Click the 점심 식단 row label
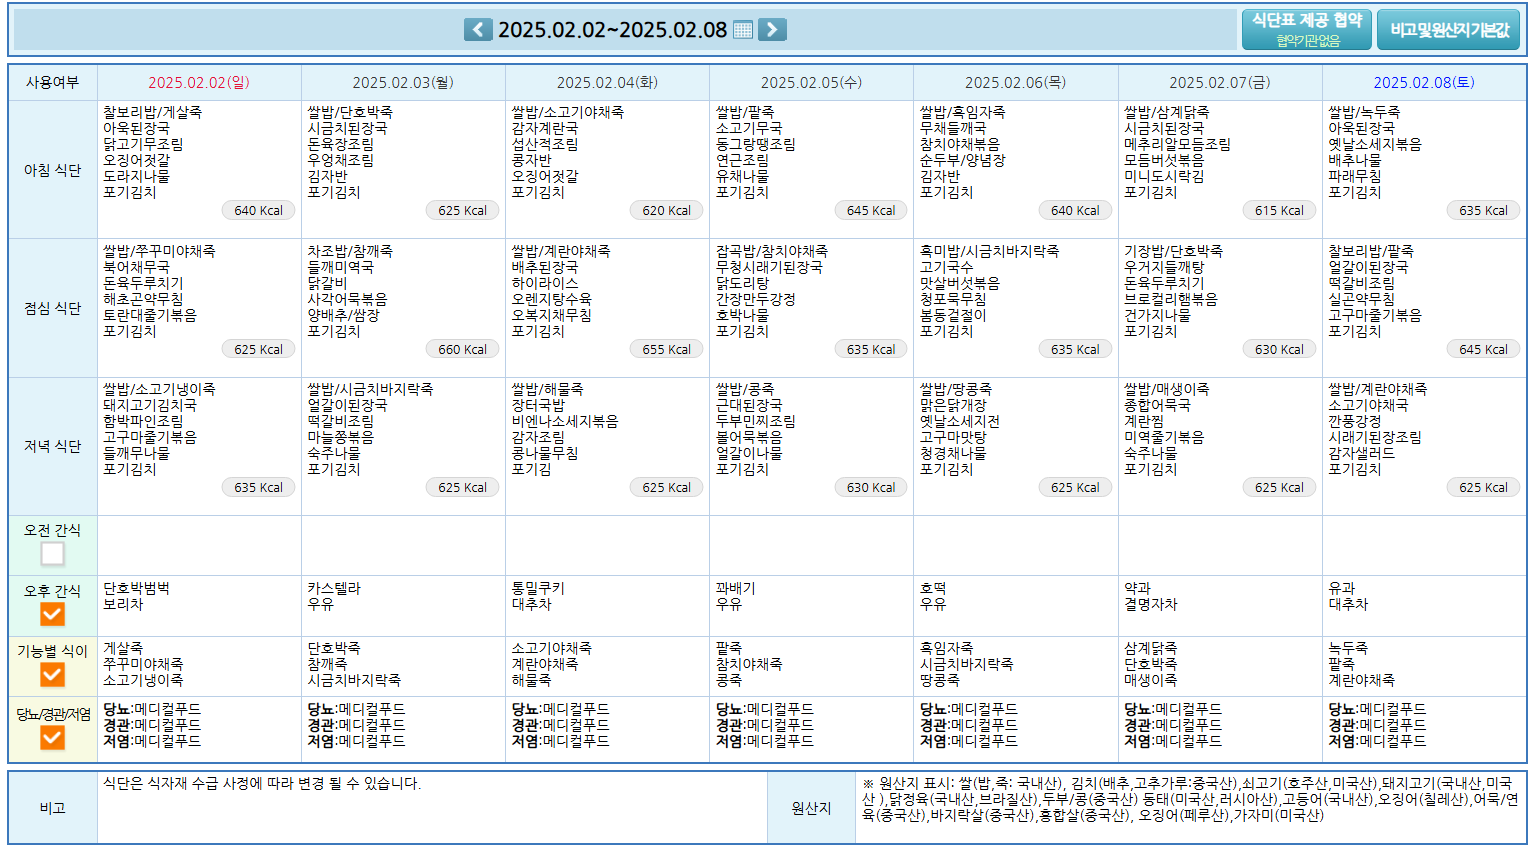 point(53,308)
